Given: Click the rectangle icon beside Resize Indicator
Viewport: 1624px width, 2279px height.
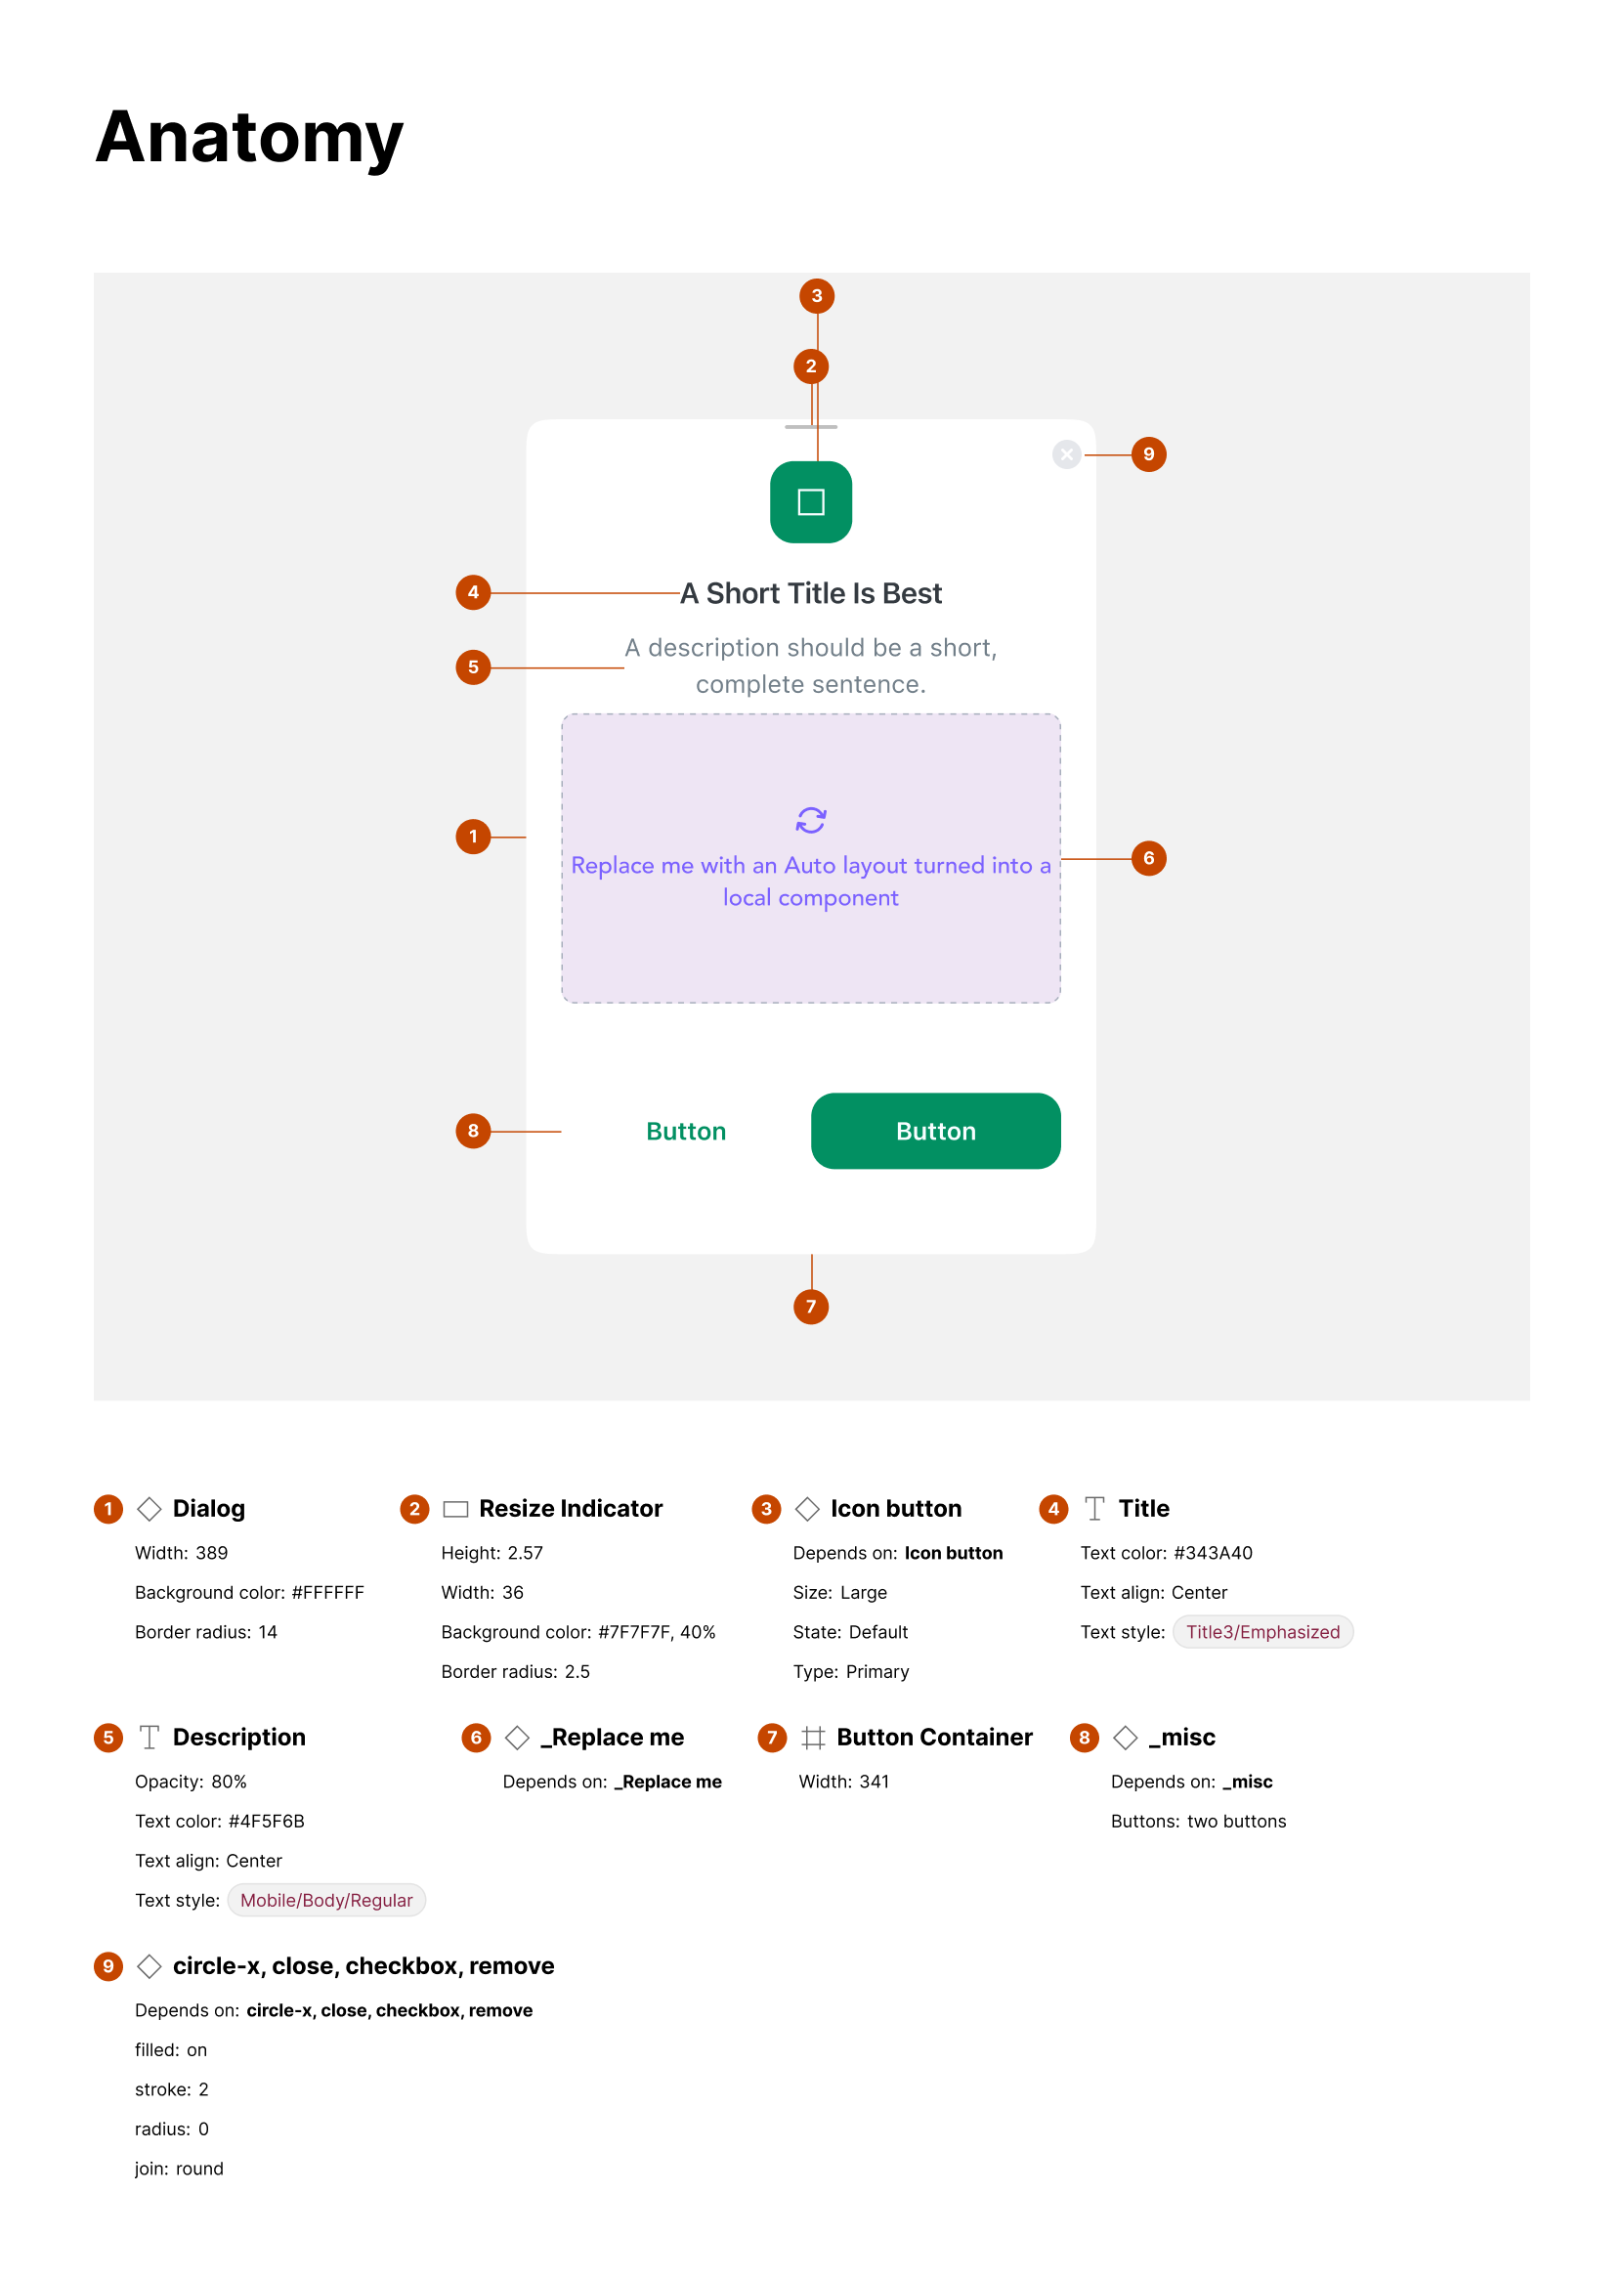Looking at the screenshot, I should pyautogui.click(x=455, y=1509).
